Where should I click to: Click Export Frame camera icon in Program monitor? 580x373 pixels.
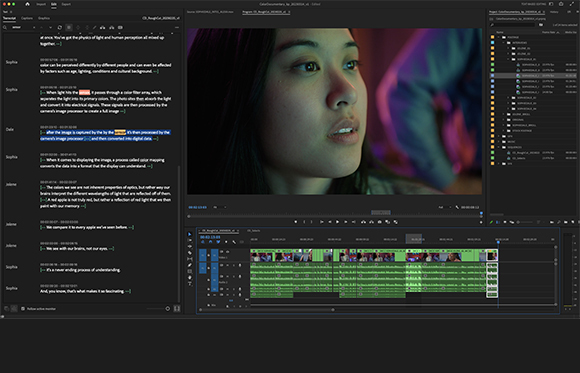[380, 222]
